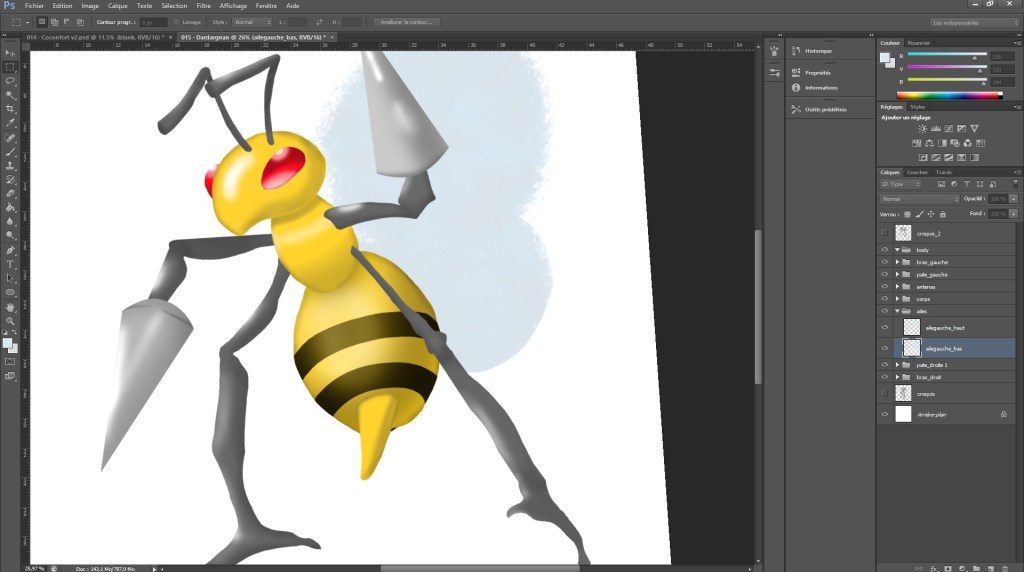Show the croquis_2 layer
1024x572 pixels.
click(x=884, y=232)
